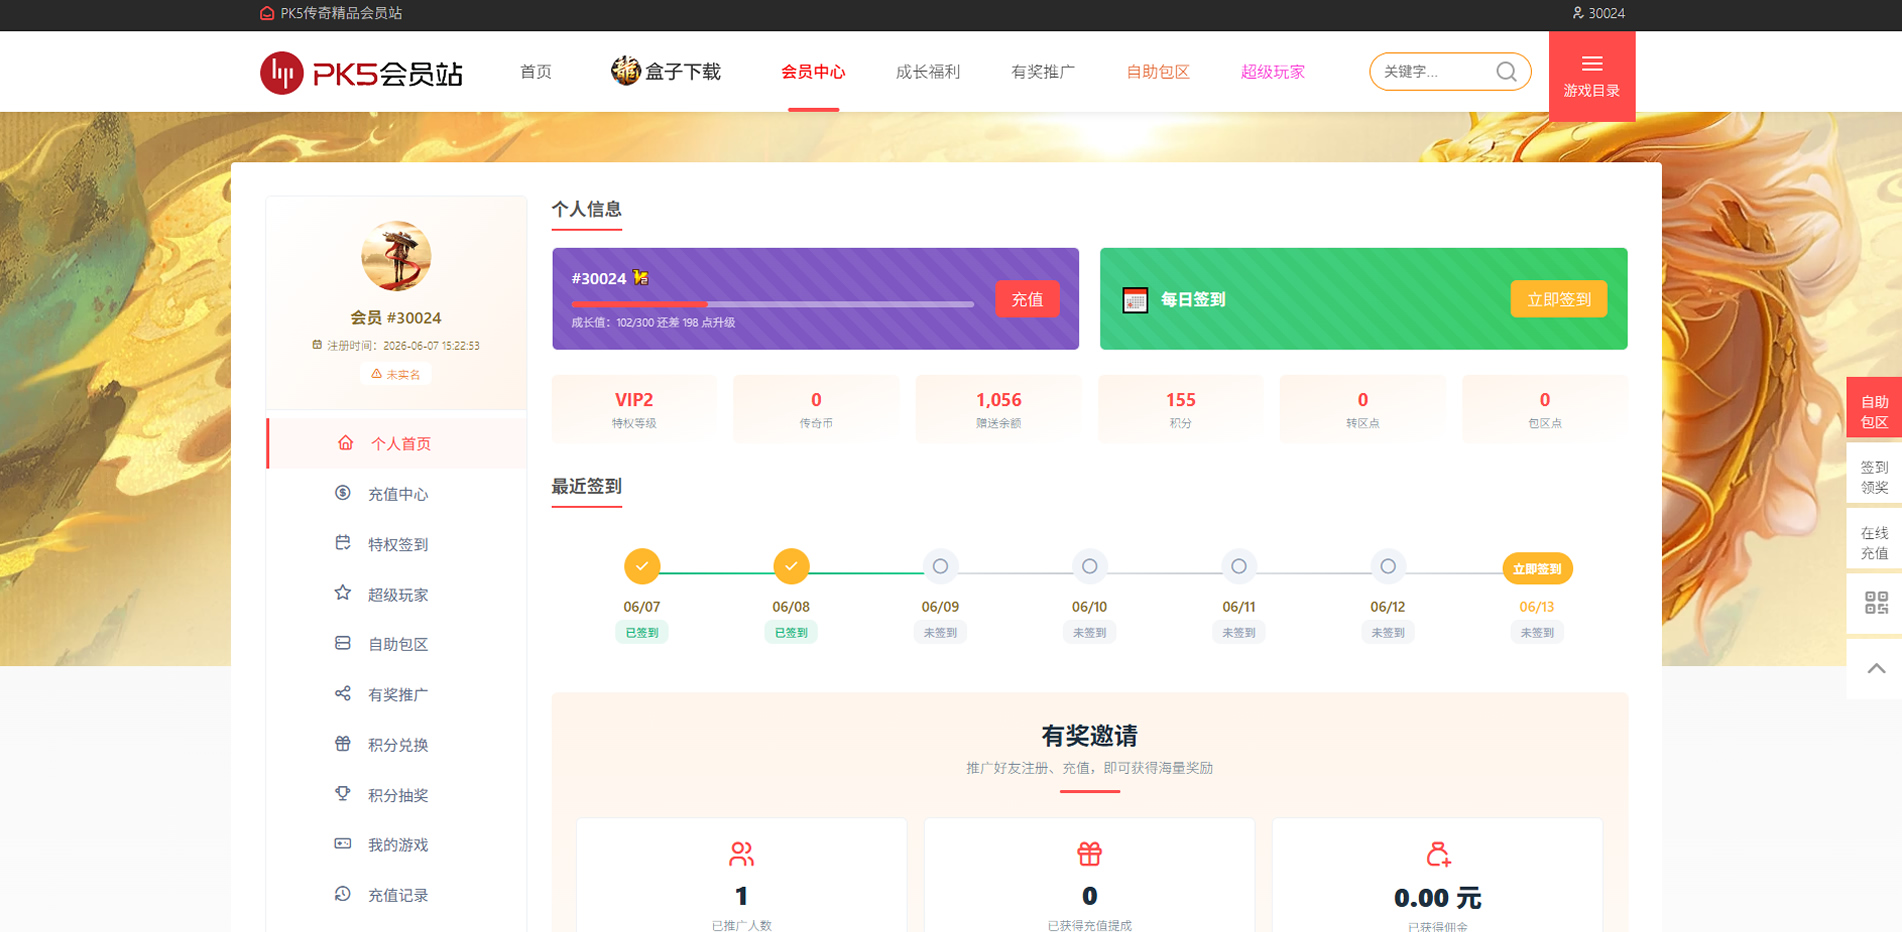Click the 0.00 元 commission value
Image resolution: width=1902 pixels, height=932 pixels.
coord(1438,897)
